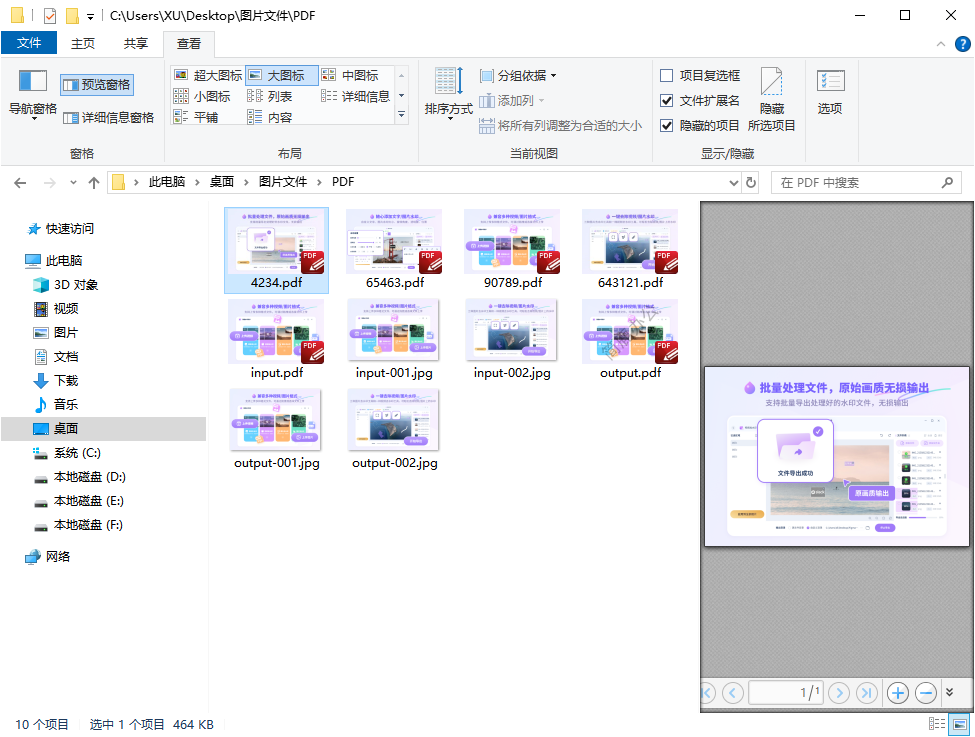Open 分组依据 dropdown
The width and height of the screenshot is (975, 737).
(x=518, y=76)
